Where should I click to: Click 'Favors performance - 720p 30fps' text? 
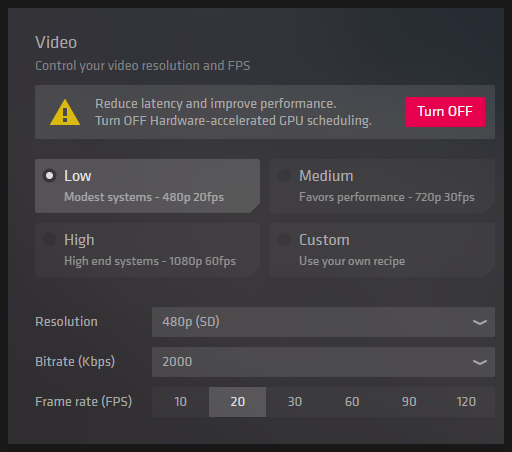[387, 197]
